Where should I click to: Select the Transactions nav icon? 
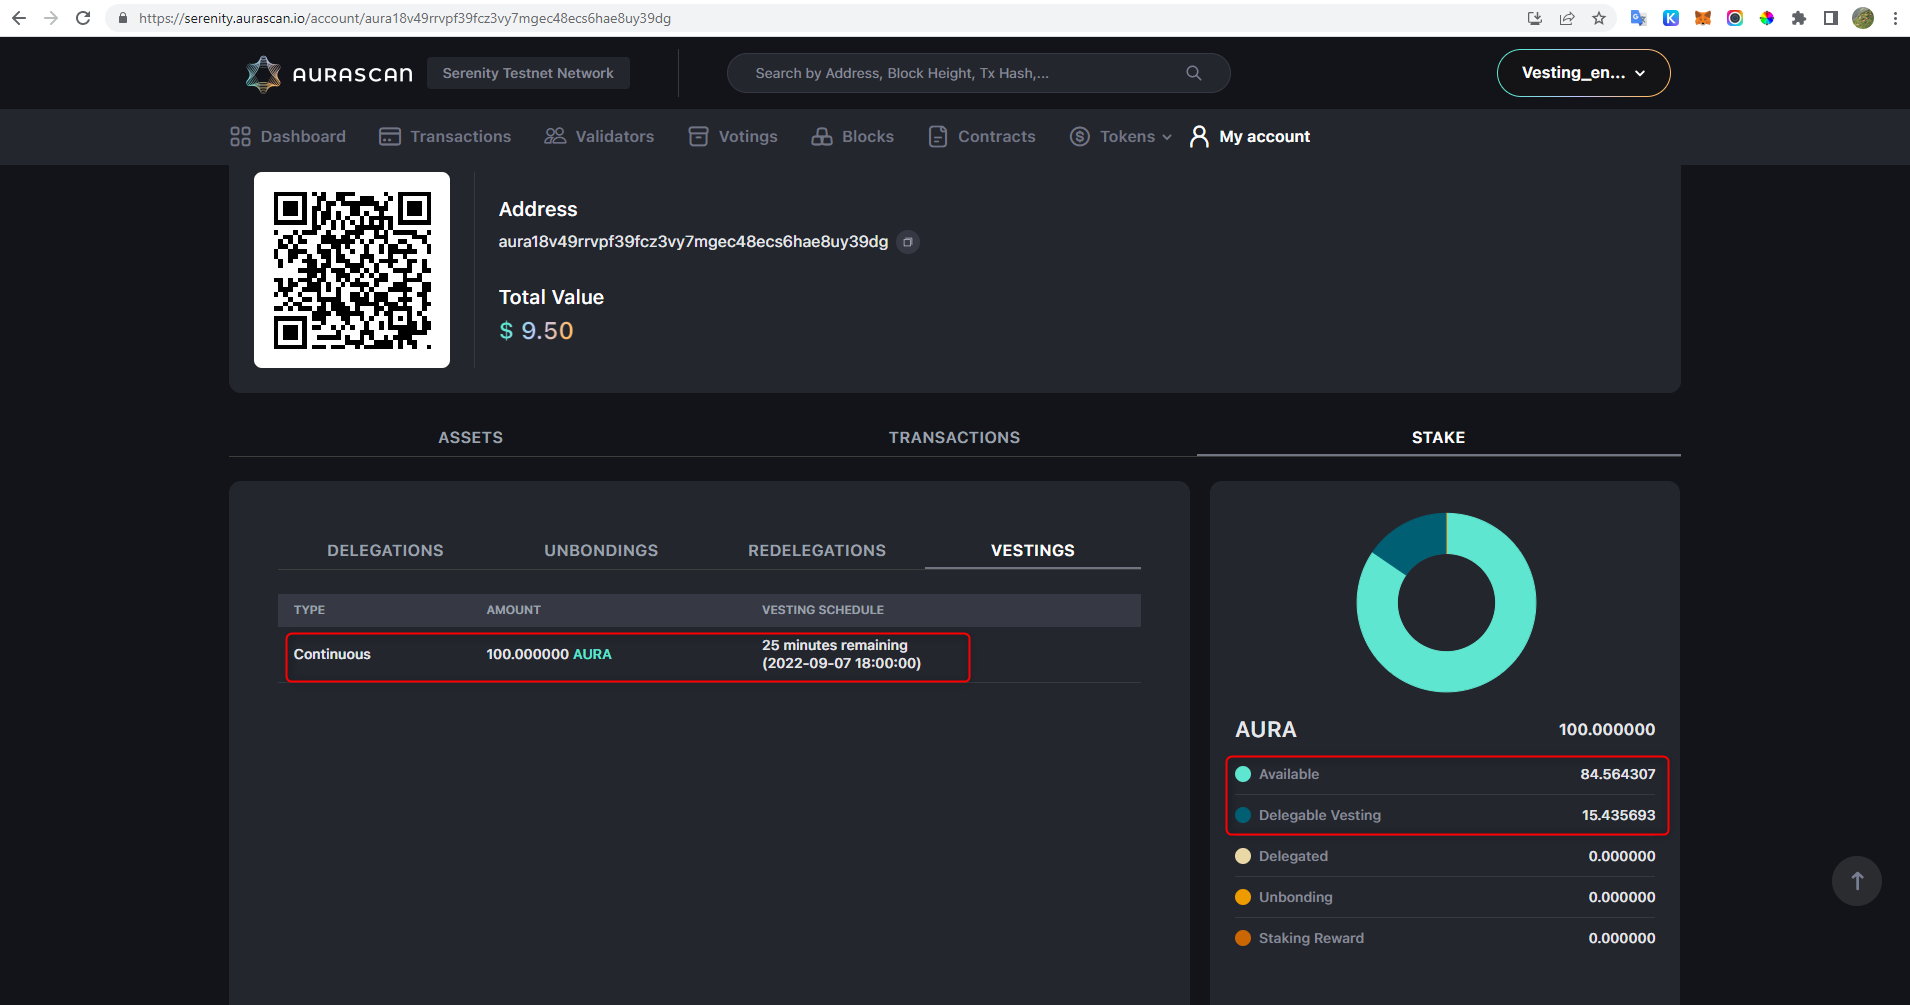[x=390, y=136]
